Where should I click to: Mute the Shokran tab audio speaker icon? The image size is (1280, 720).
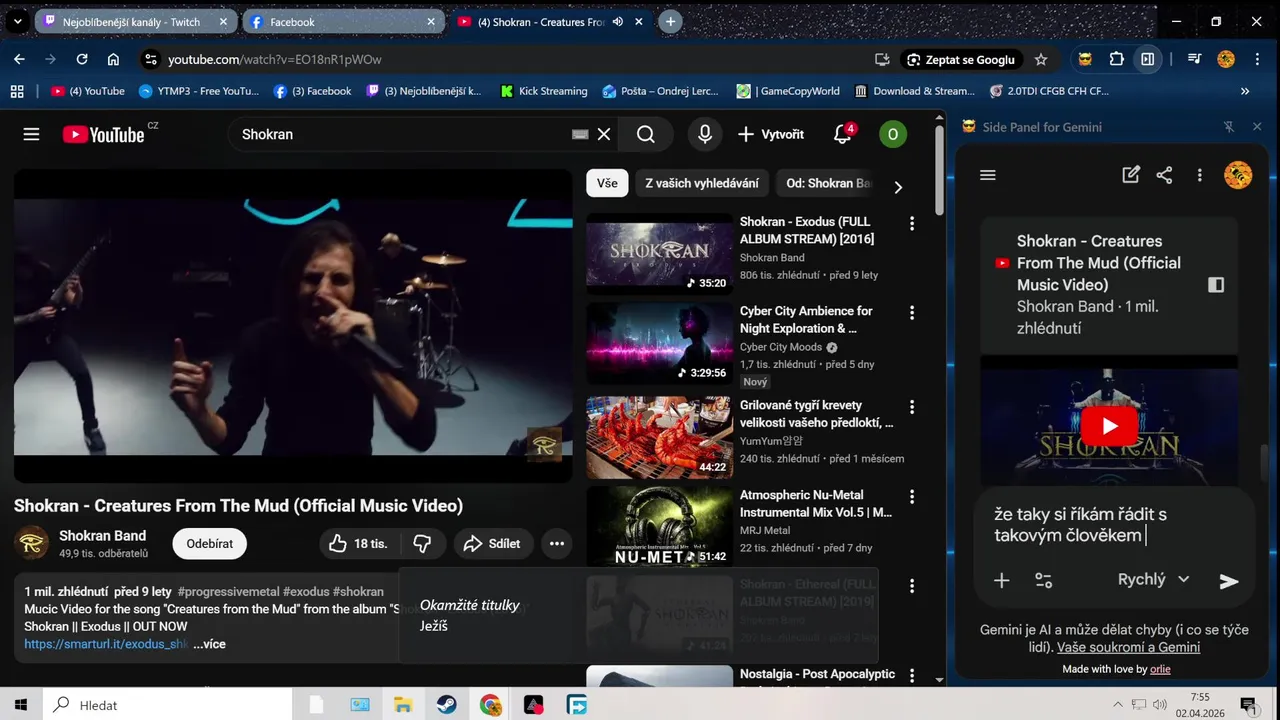click(618, 22)
